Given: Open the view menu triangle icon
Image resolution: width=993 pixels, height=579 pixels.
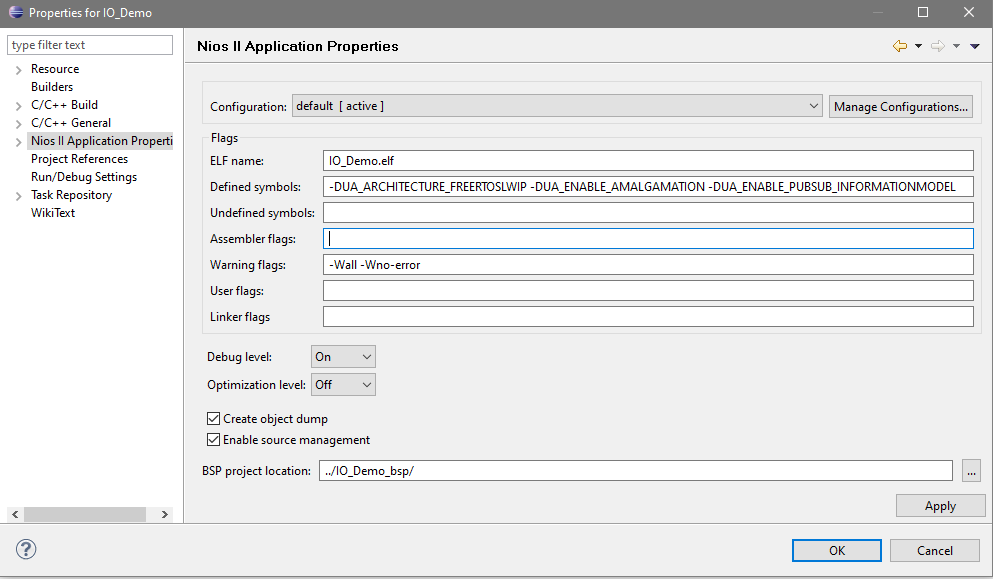Looking at the screenshot, I should [975, 46].
